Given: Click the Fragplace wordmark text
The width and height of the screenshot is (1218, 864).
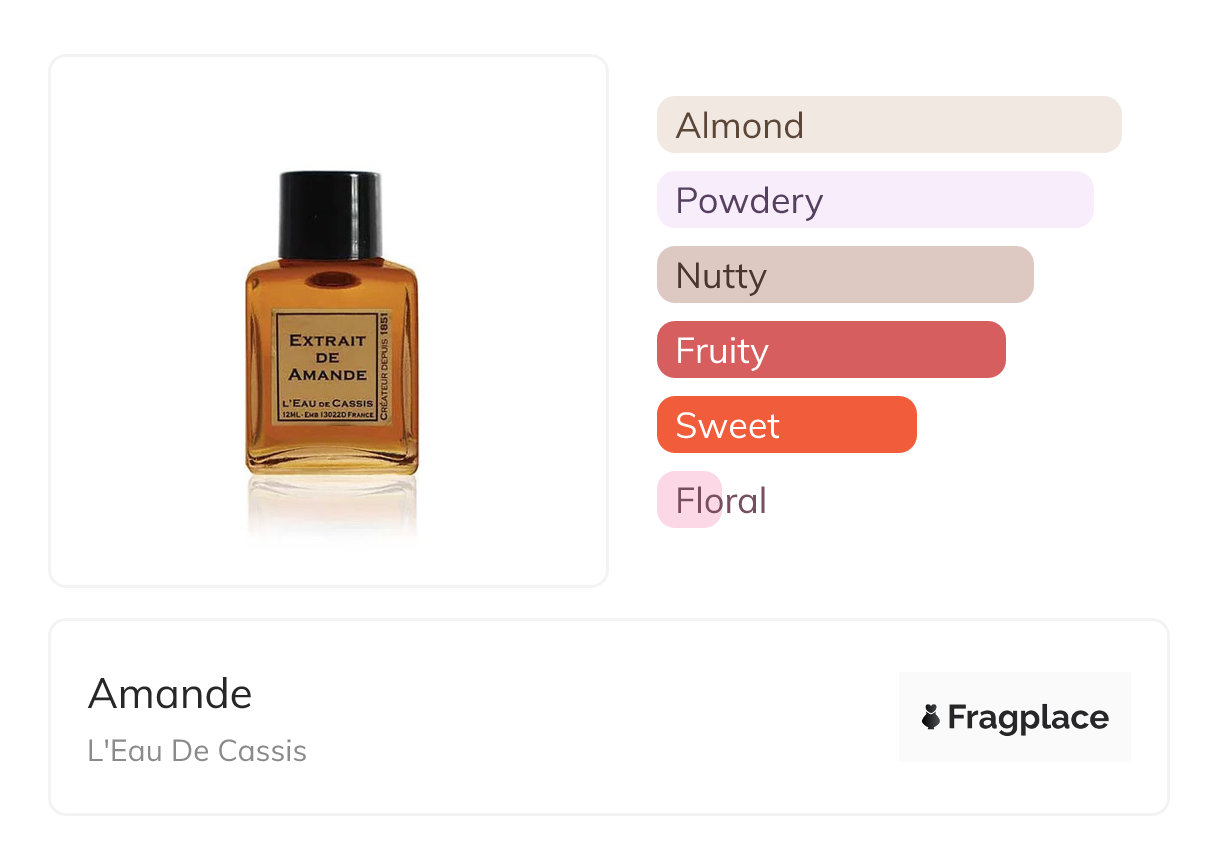Looking at the screenshot, I should [x=1028, y=717].
